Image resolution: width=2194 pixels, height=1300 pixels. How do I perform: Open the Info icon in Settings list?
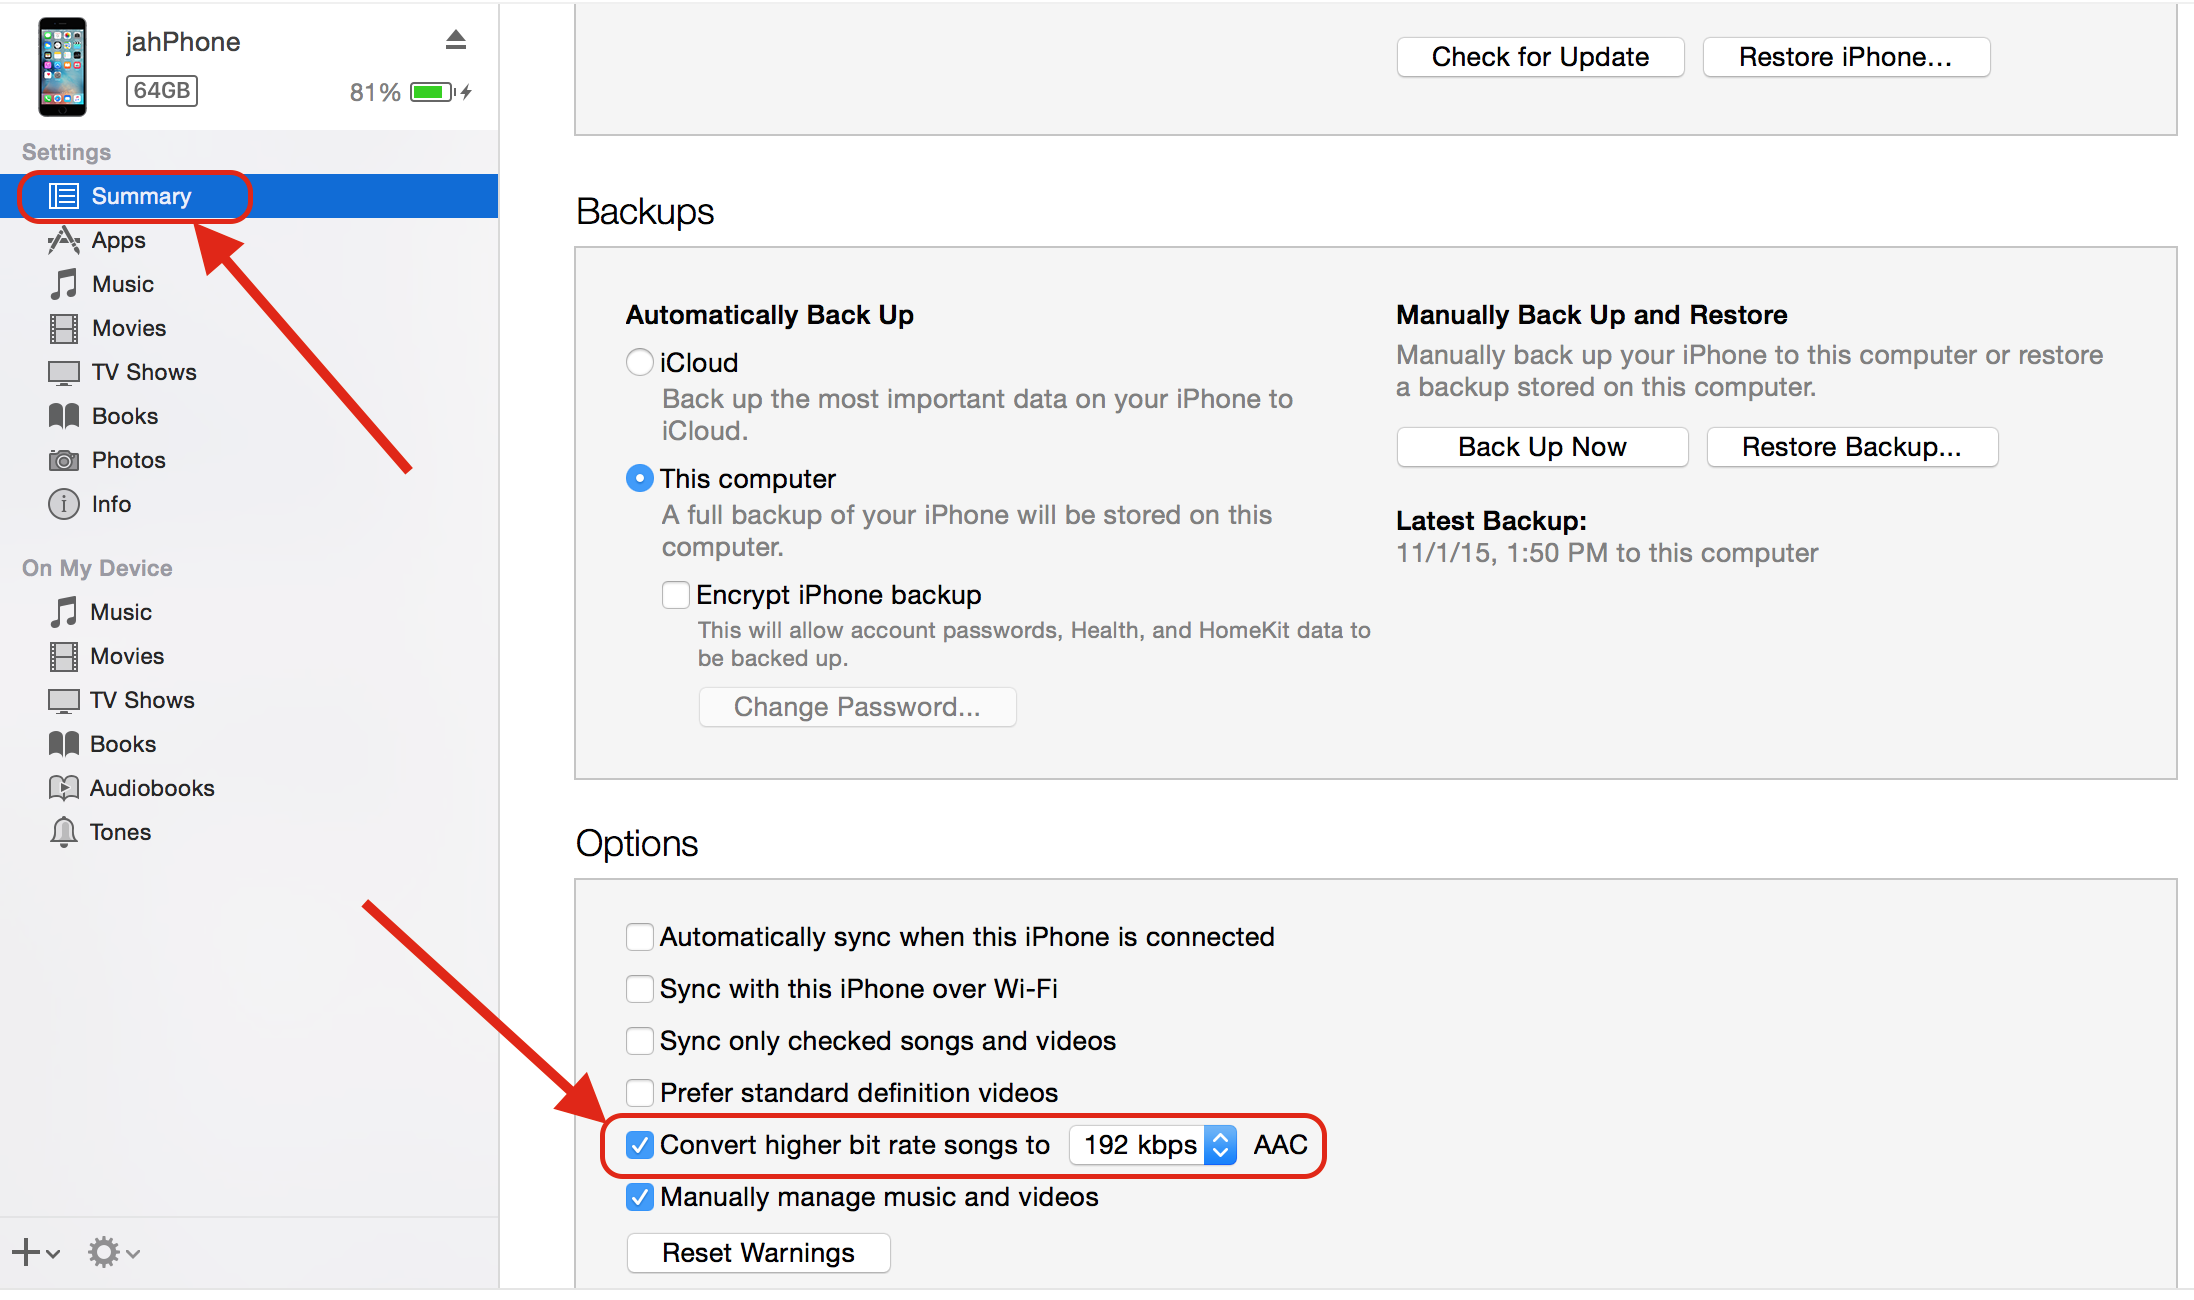tap(64, 504)
